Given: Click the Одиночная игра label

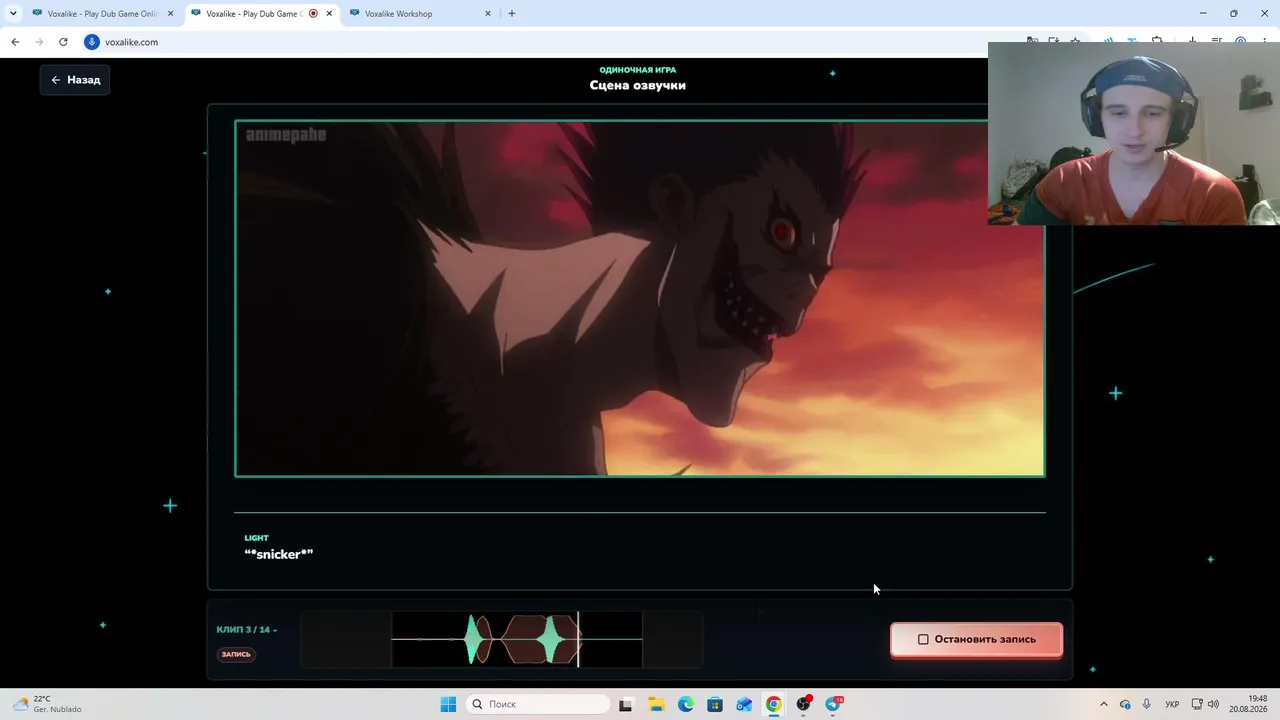Looking at the screenshot, I should (x=638, y=70).
